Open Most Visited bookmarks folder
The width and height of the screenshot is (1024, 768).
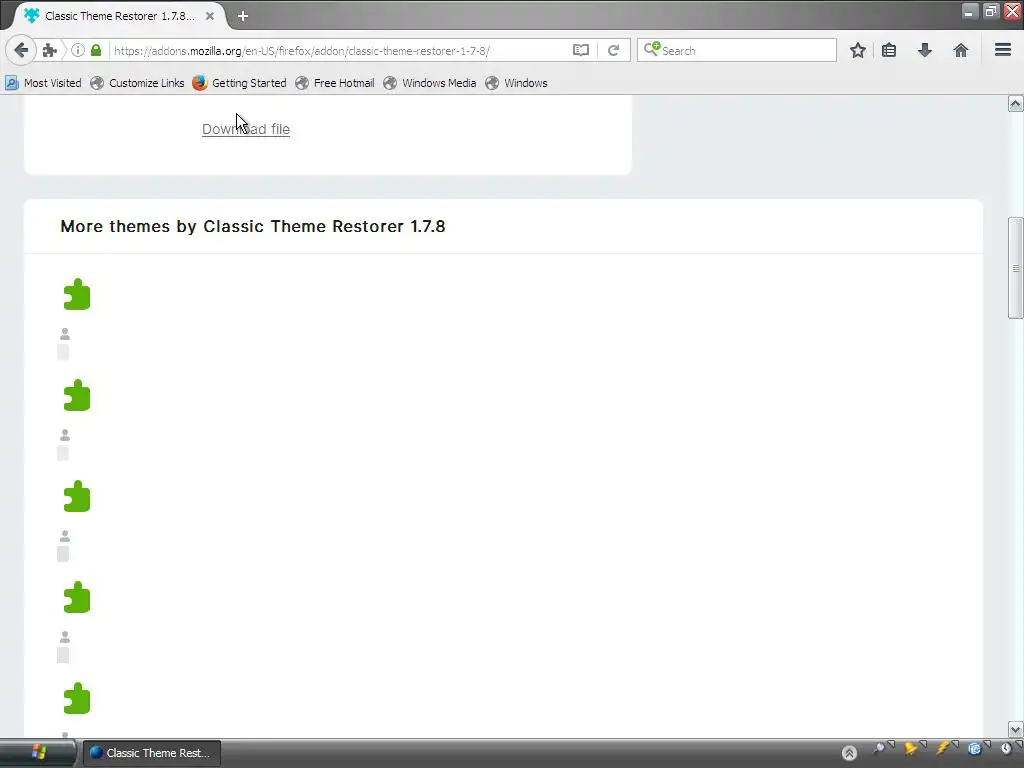click(x=43, y=83)
